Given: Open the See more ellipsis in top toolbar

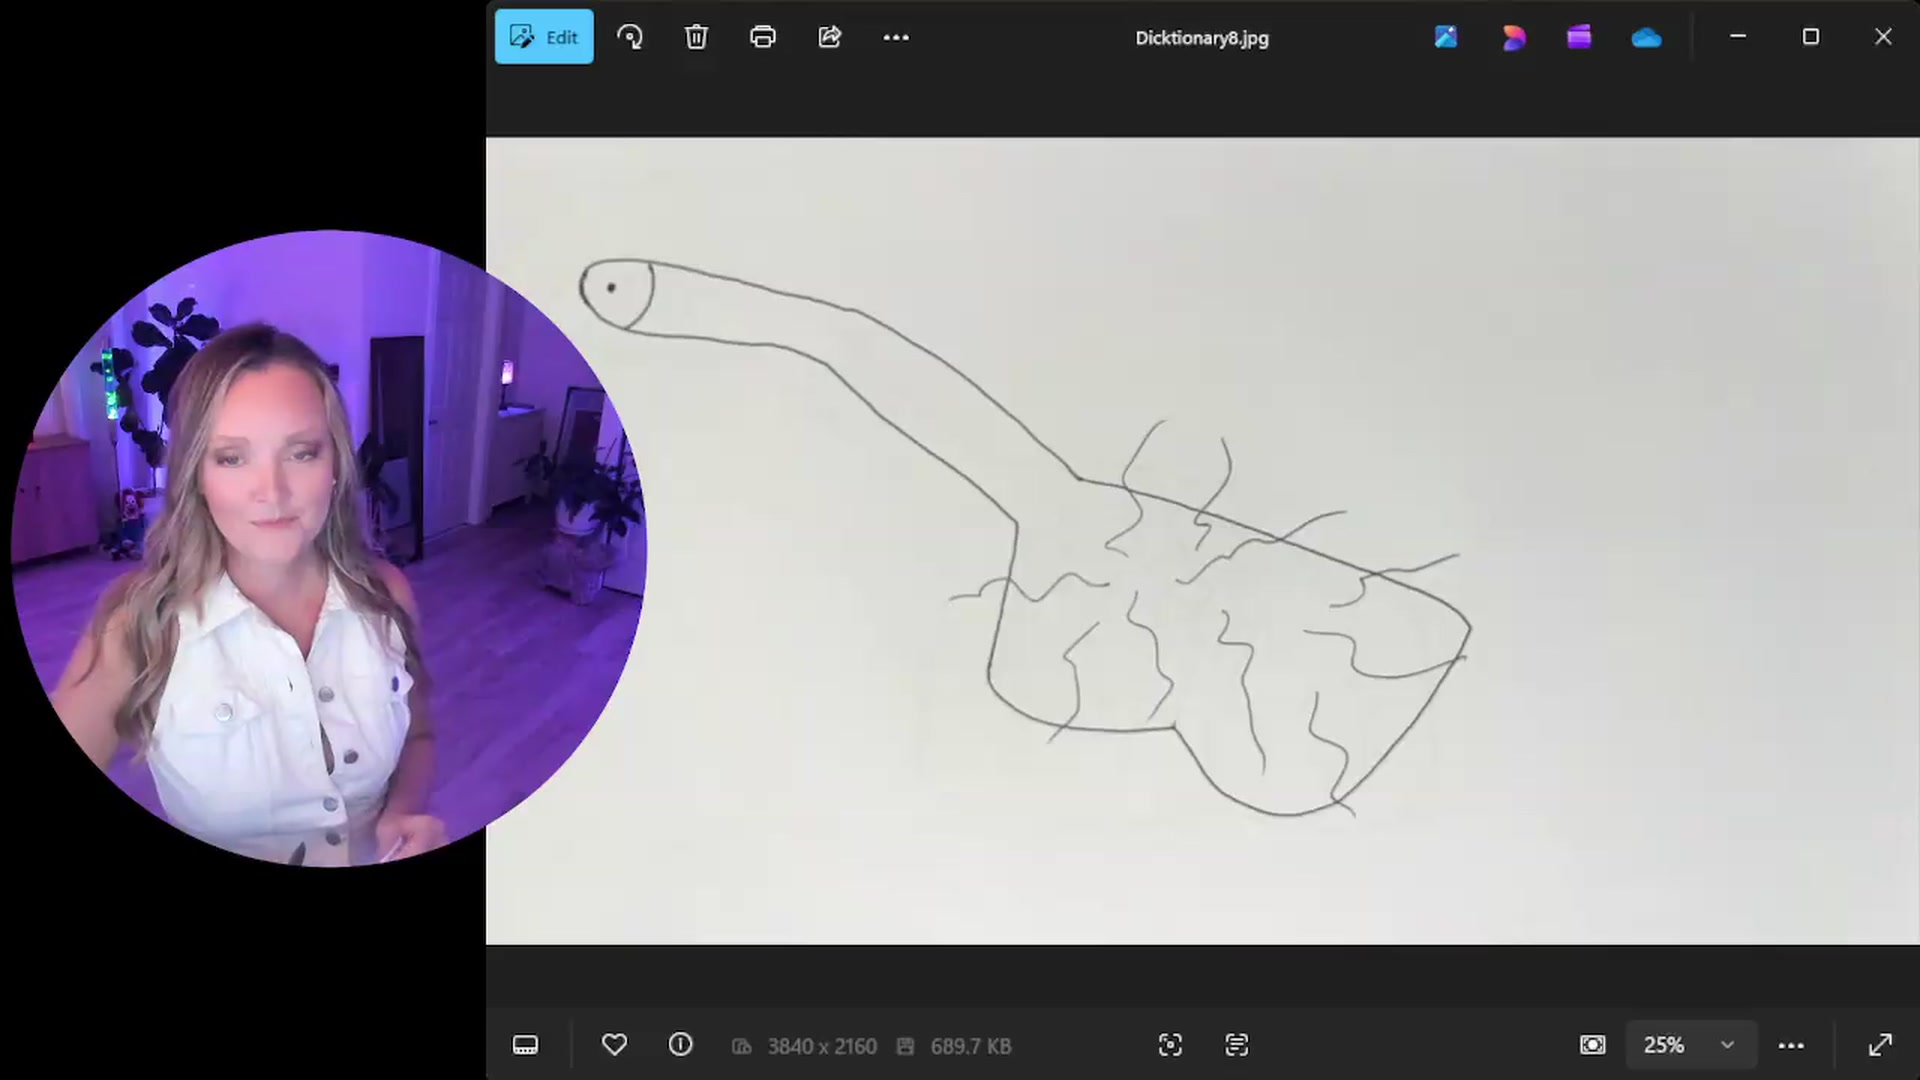Looking at the screenshot, I should (896, 37).
